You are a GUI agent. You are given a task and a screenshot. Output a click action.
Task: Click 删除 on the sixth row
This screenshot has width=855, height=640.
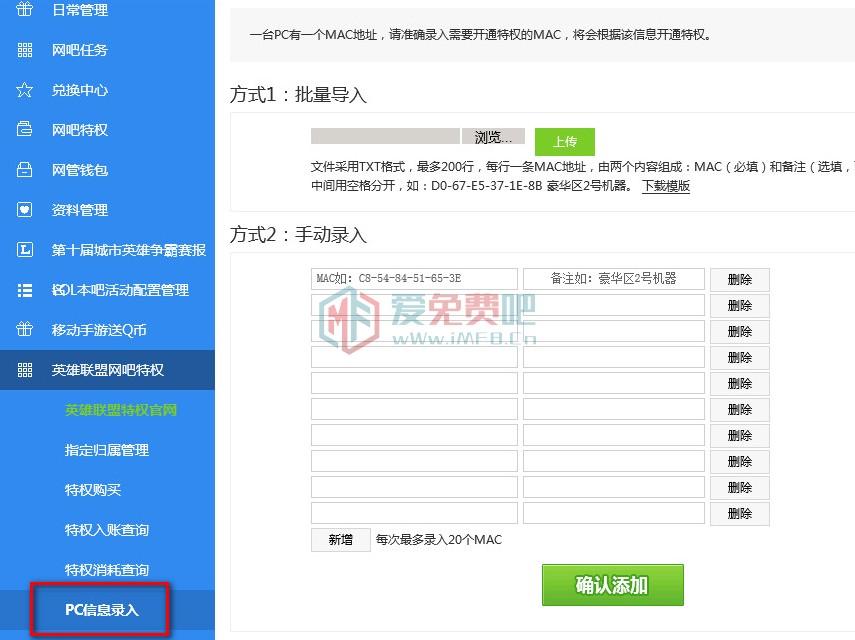[740, 410]
